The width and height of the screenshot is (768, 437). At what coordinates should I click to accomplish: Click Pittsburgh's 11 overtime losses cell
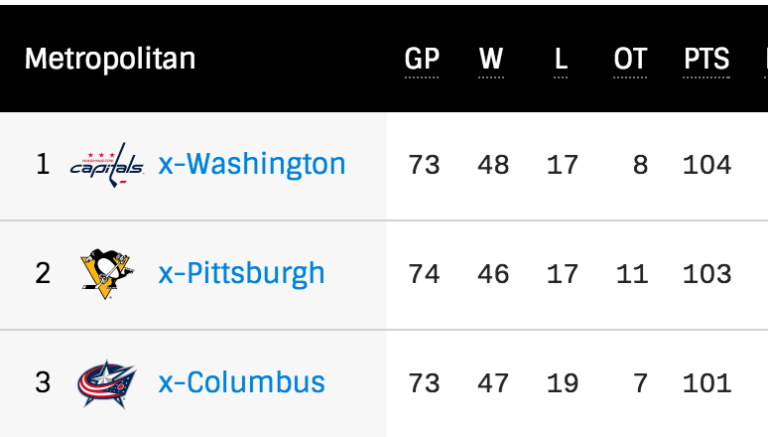(632, 273)
